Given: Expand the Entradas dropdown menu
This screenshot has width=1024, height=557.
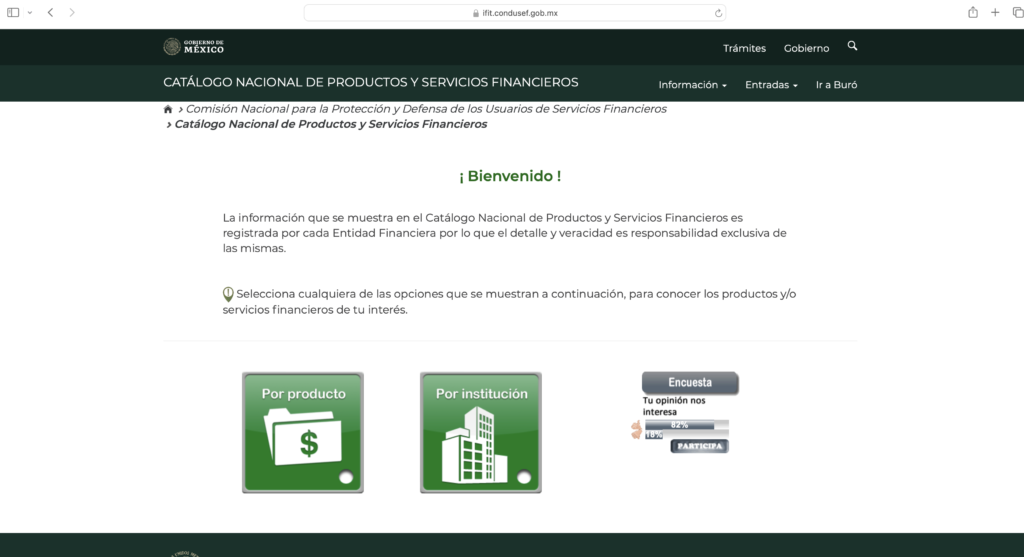Looking at the screenshot, I should pyautogui.click(x=771, y=85).
